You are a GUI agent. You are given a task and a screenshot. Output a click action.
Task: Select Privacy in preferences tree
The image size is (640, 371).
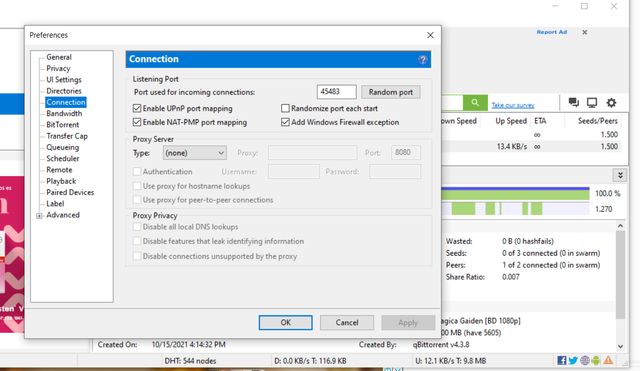pyautogui.click(x=58, y=69)
